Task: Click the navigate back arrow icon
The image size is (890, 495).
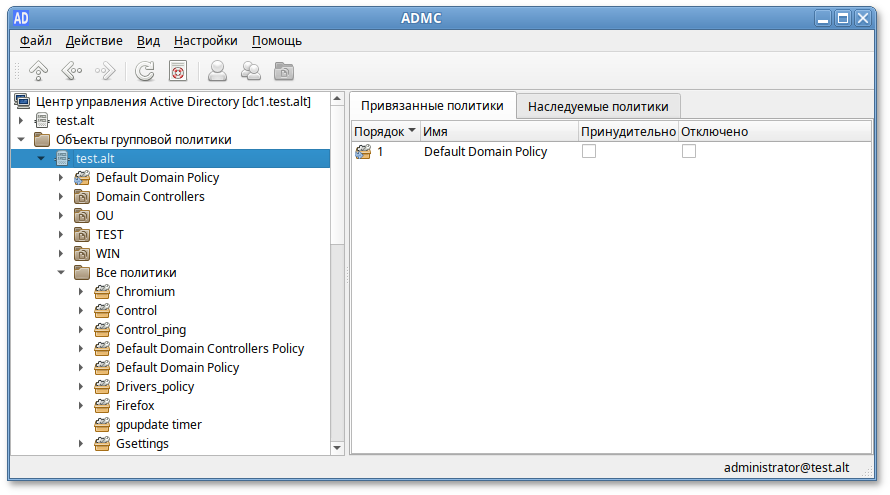Action: point(71,71)
